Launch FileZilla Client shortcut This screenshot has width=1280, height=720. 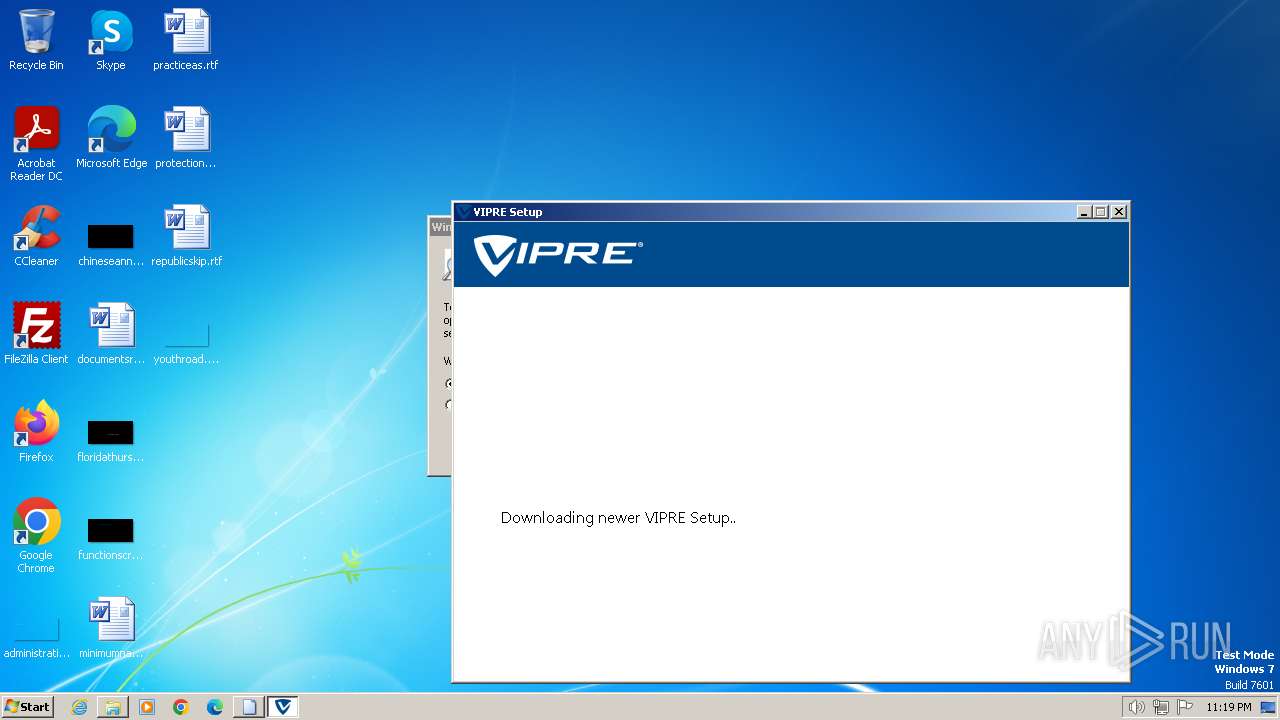(x=36, y=334)
